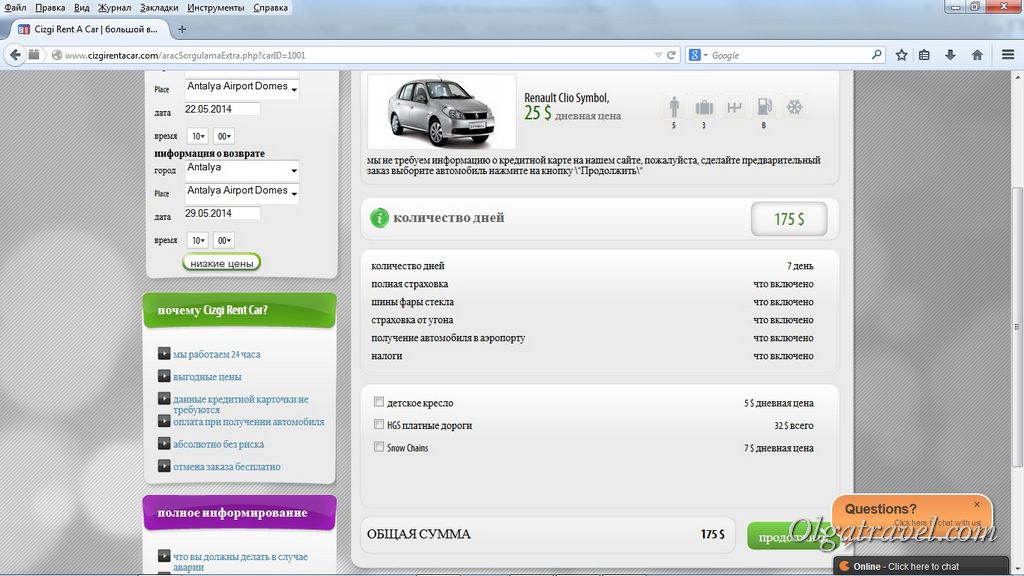
Task: Click the air conditioning snowflake icon
Action: point(794,107)
